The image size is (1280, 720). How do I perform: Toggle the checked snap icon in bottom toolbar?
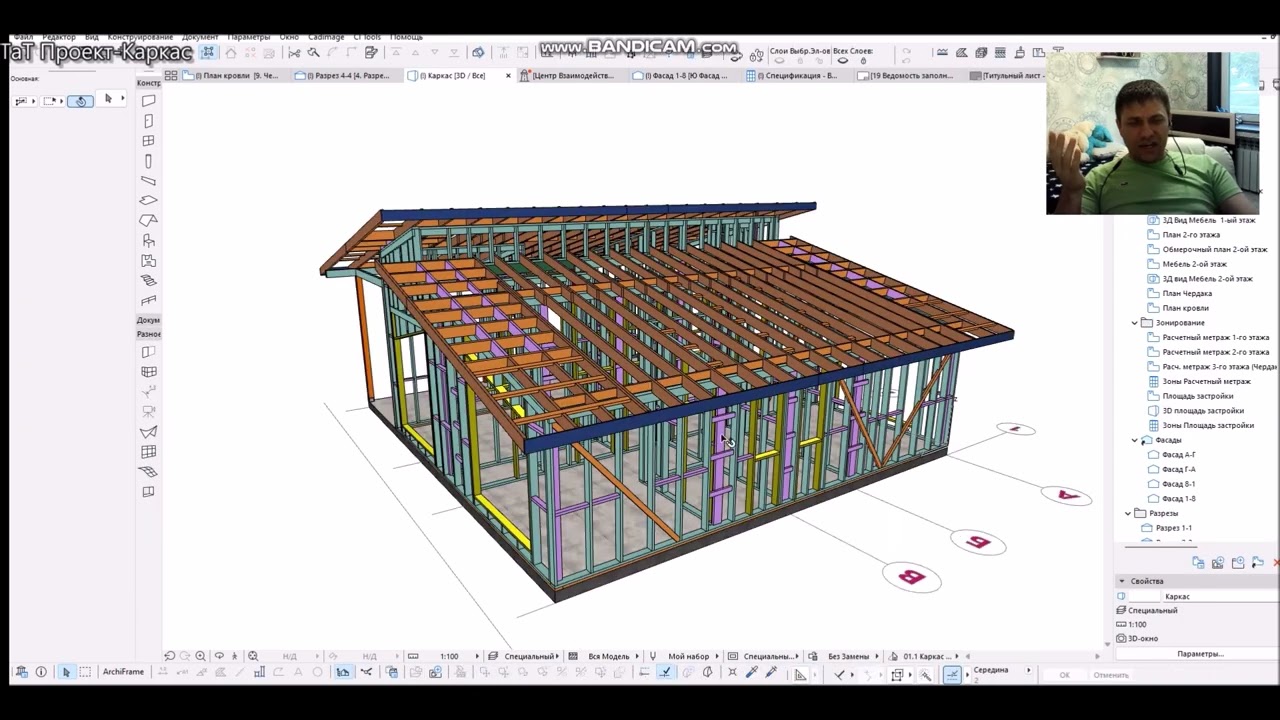pyautogui.click(x=665, y=673)
